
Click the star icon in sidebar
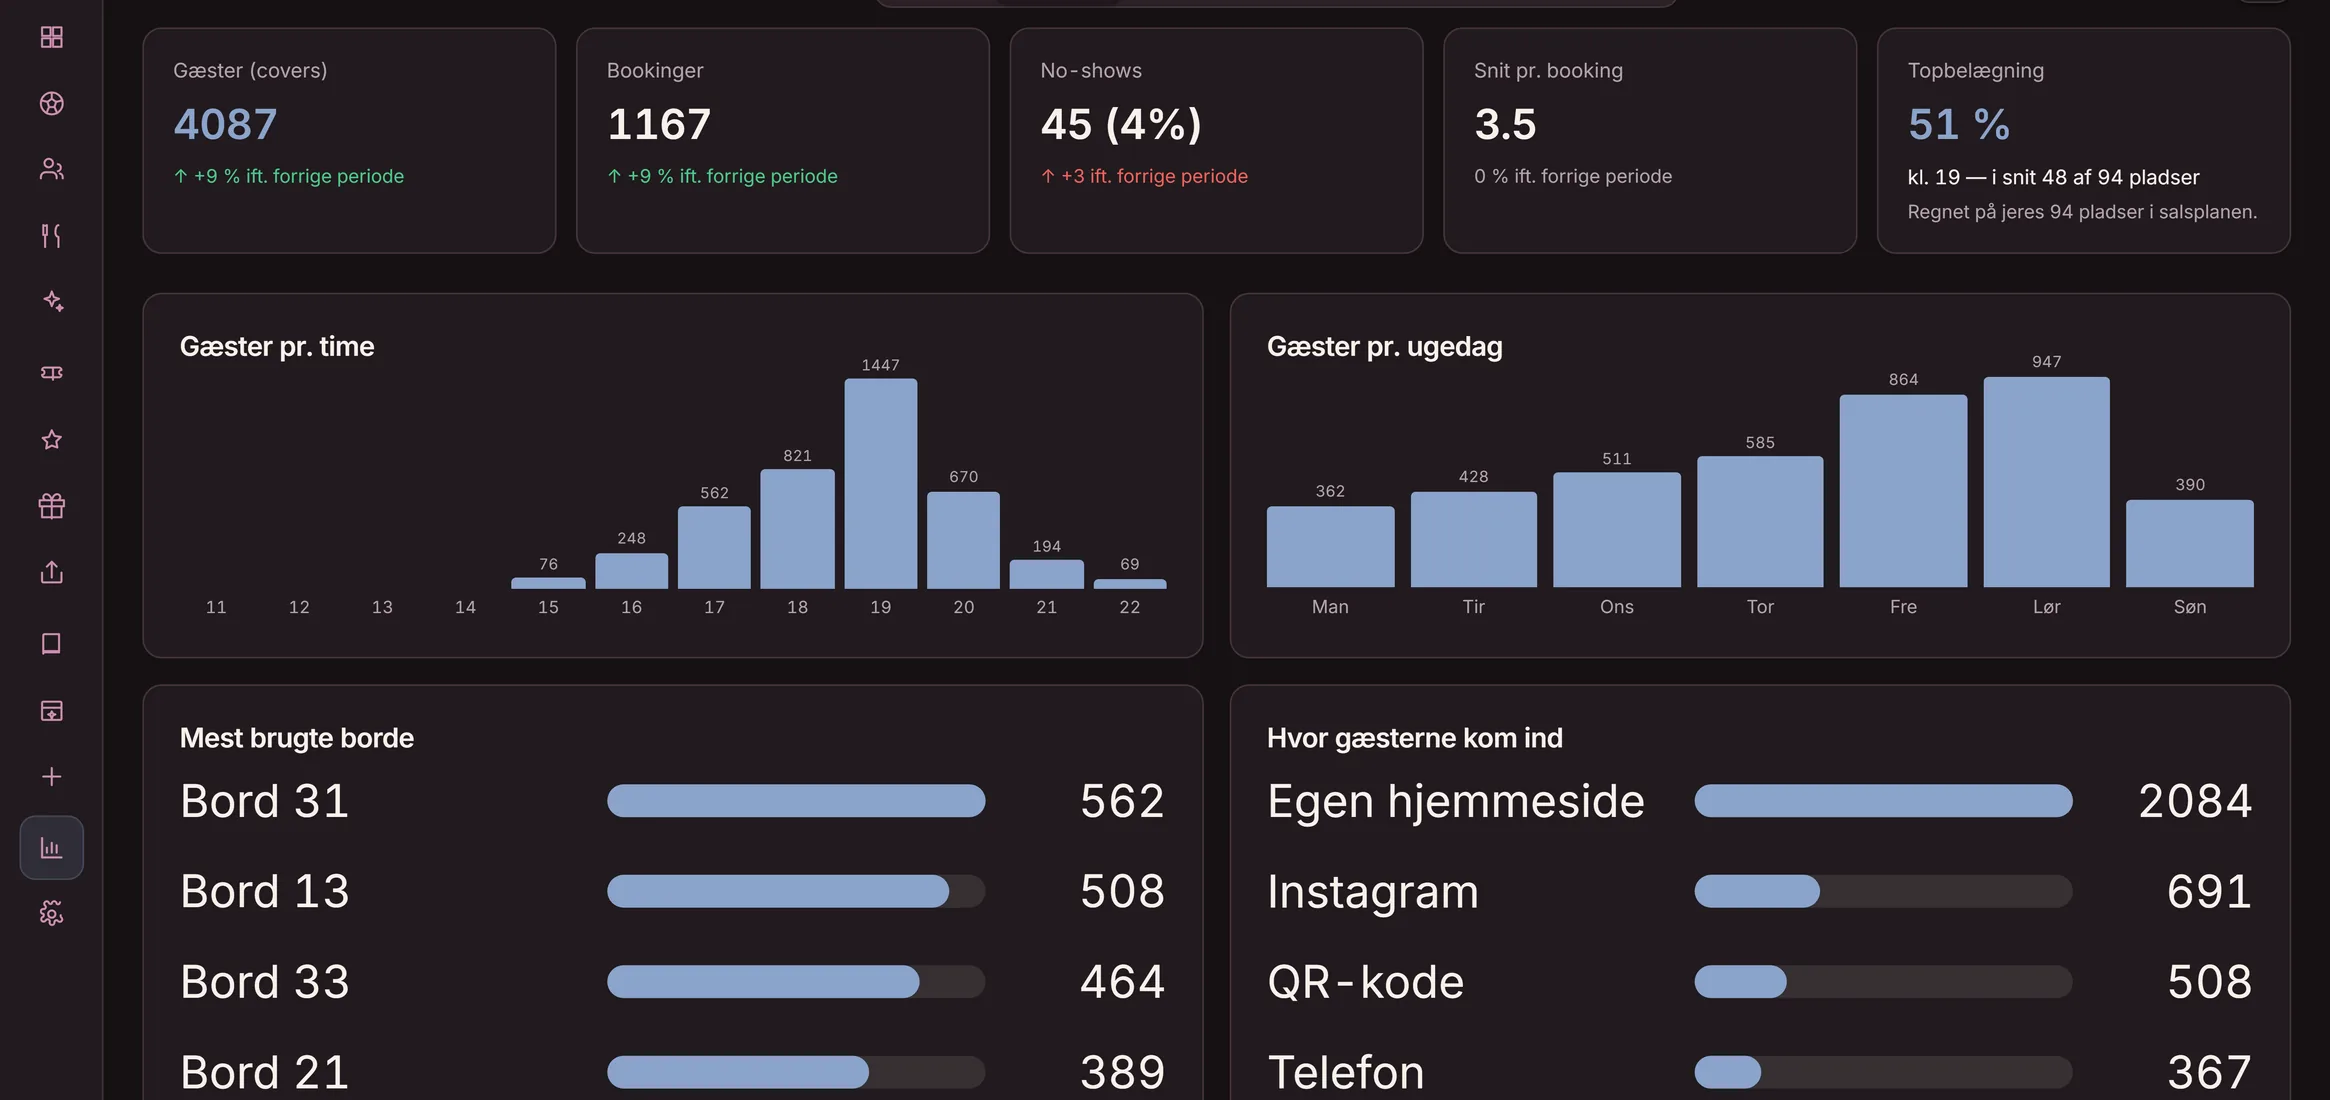coord(51,439)
